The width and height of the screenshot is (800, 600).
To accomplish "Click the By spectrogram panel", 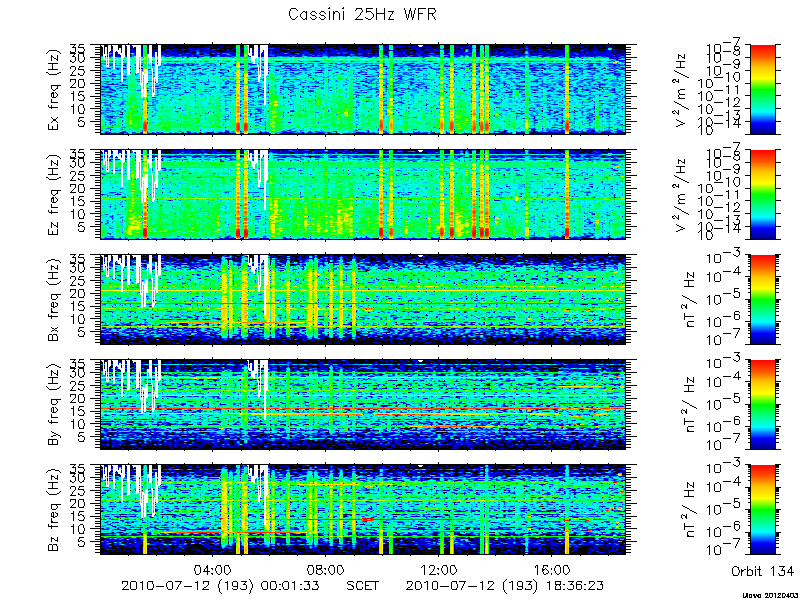I will (x=363, y=405).
